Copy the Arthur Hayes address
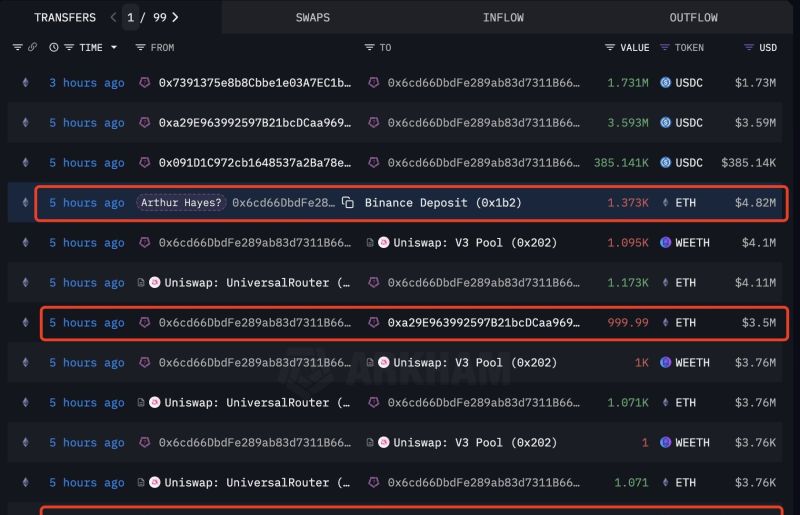 [x=348, y=203]
